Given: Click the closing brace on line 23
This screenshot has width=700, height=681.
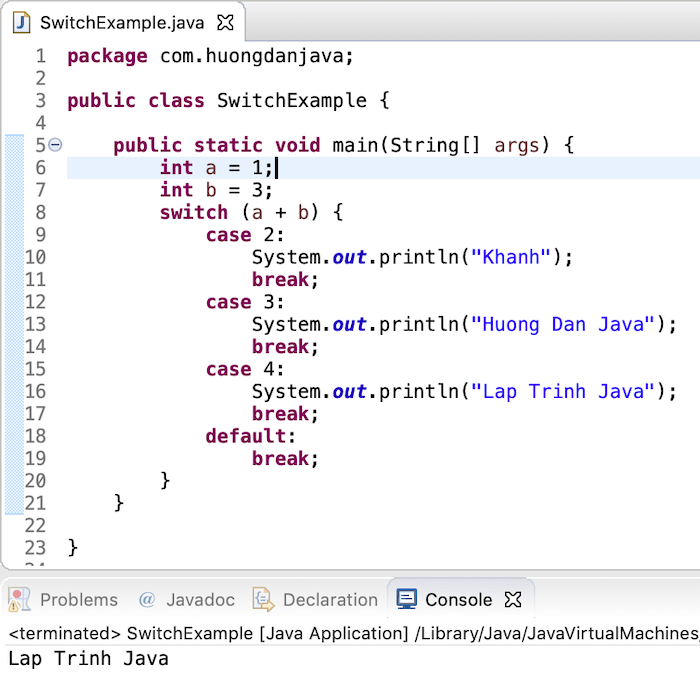Looking at the screenshot, I should 73,547.
